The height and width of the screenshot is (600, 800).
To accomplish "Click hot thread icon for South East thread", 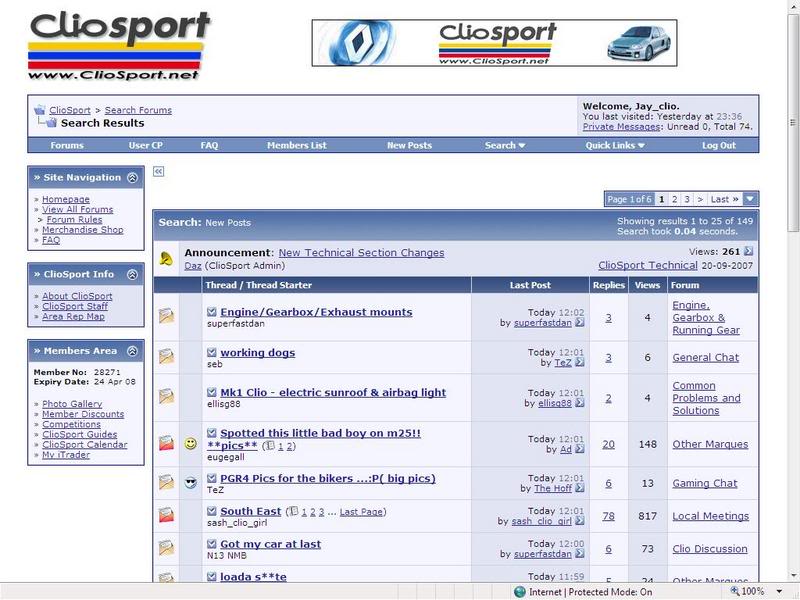I will tap(166, 514).
